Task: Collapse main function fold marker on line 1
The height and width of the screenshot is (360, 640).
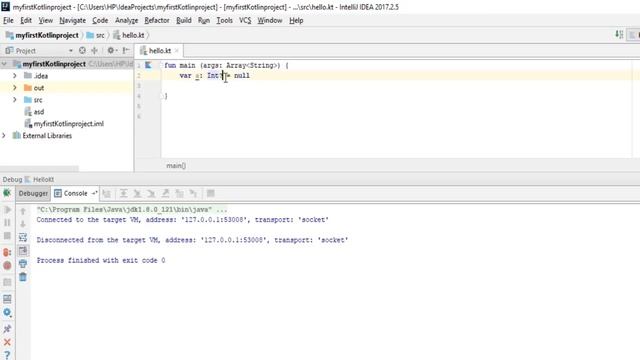Action: 162,65
